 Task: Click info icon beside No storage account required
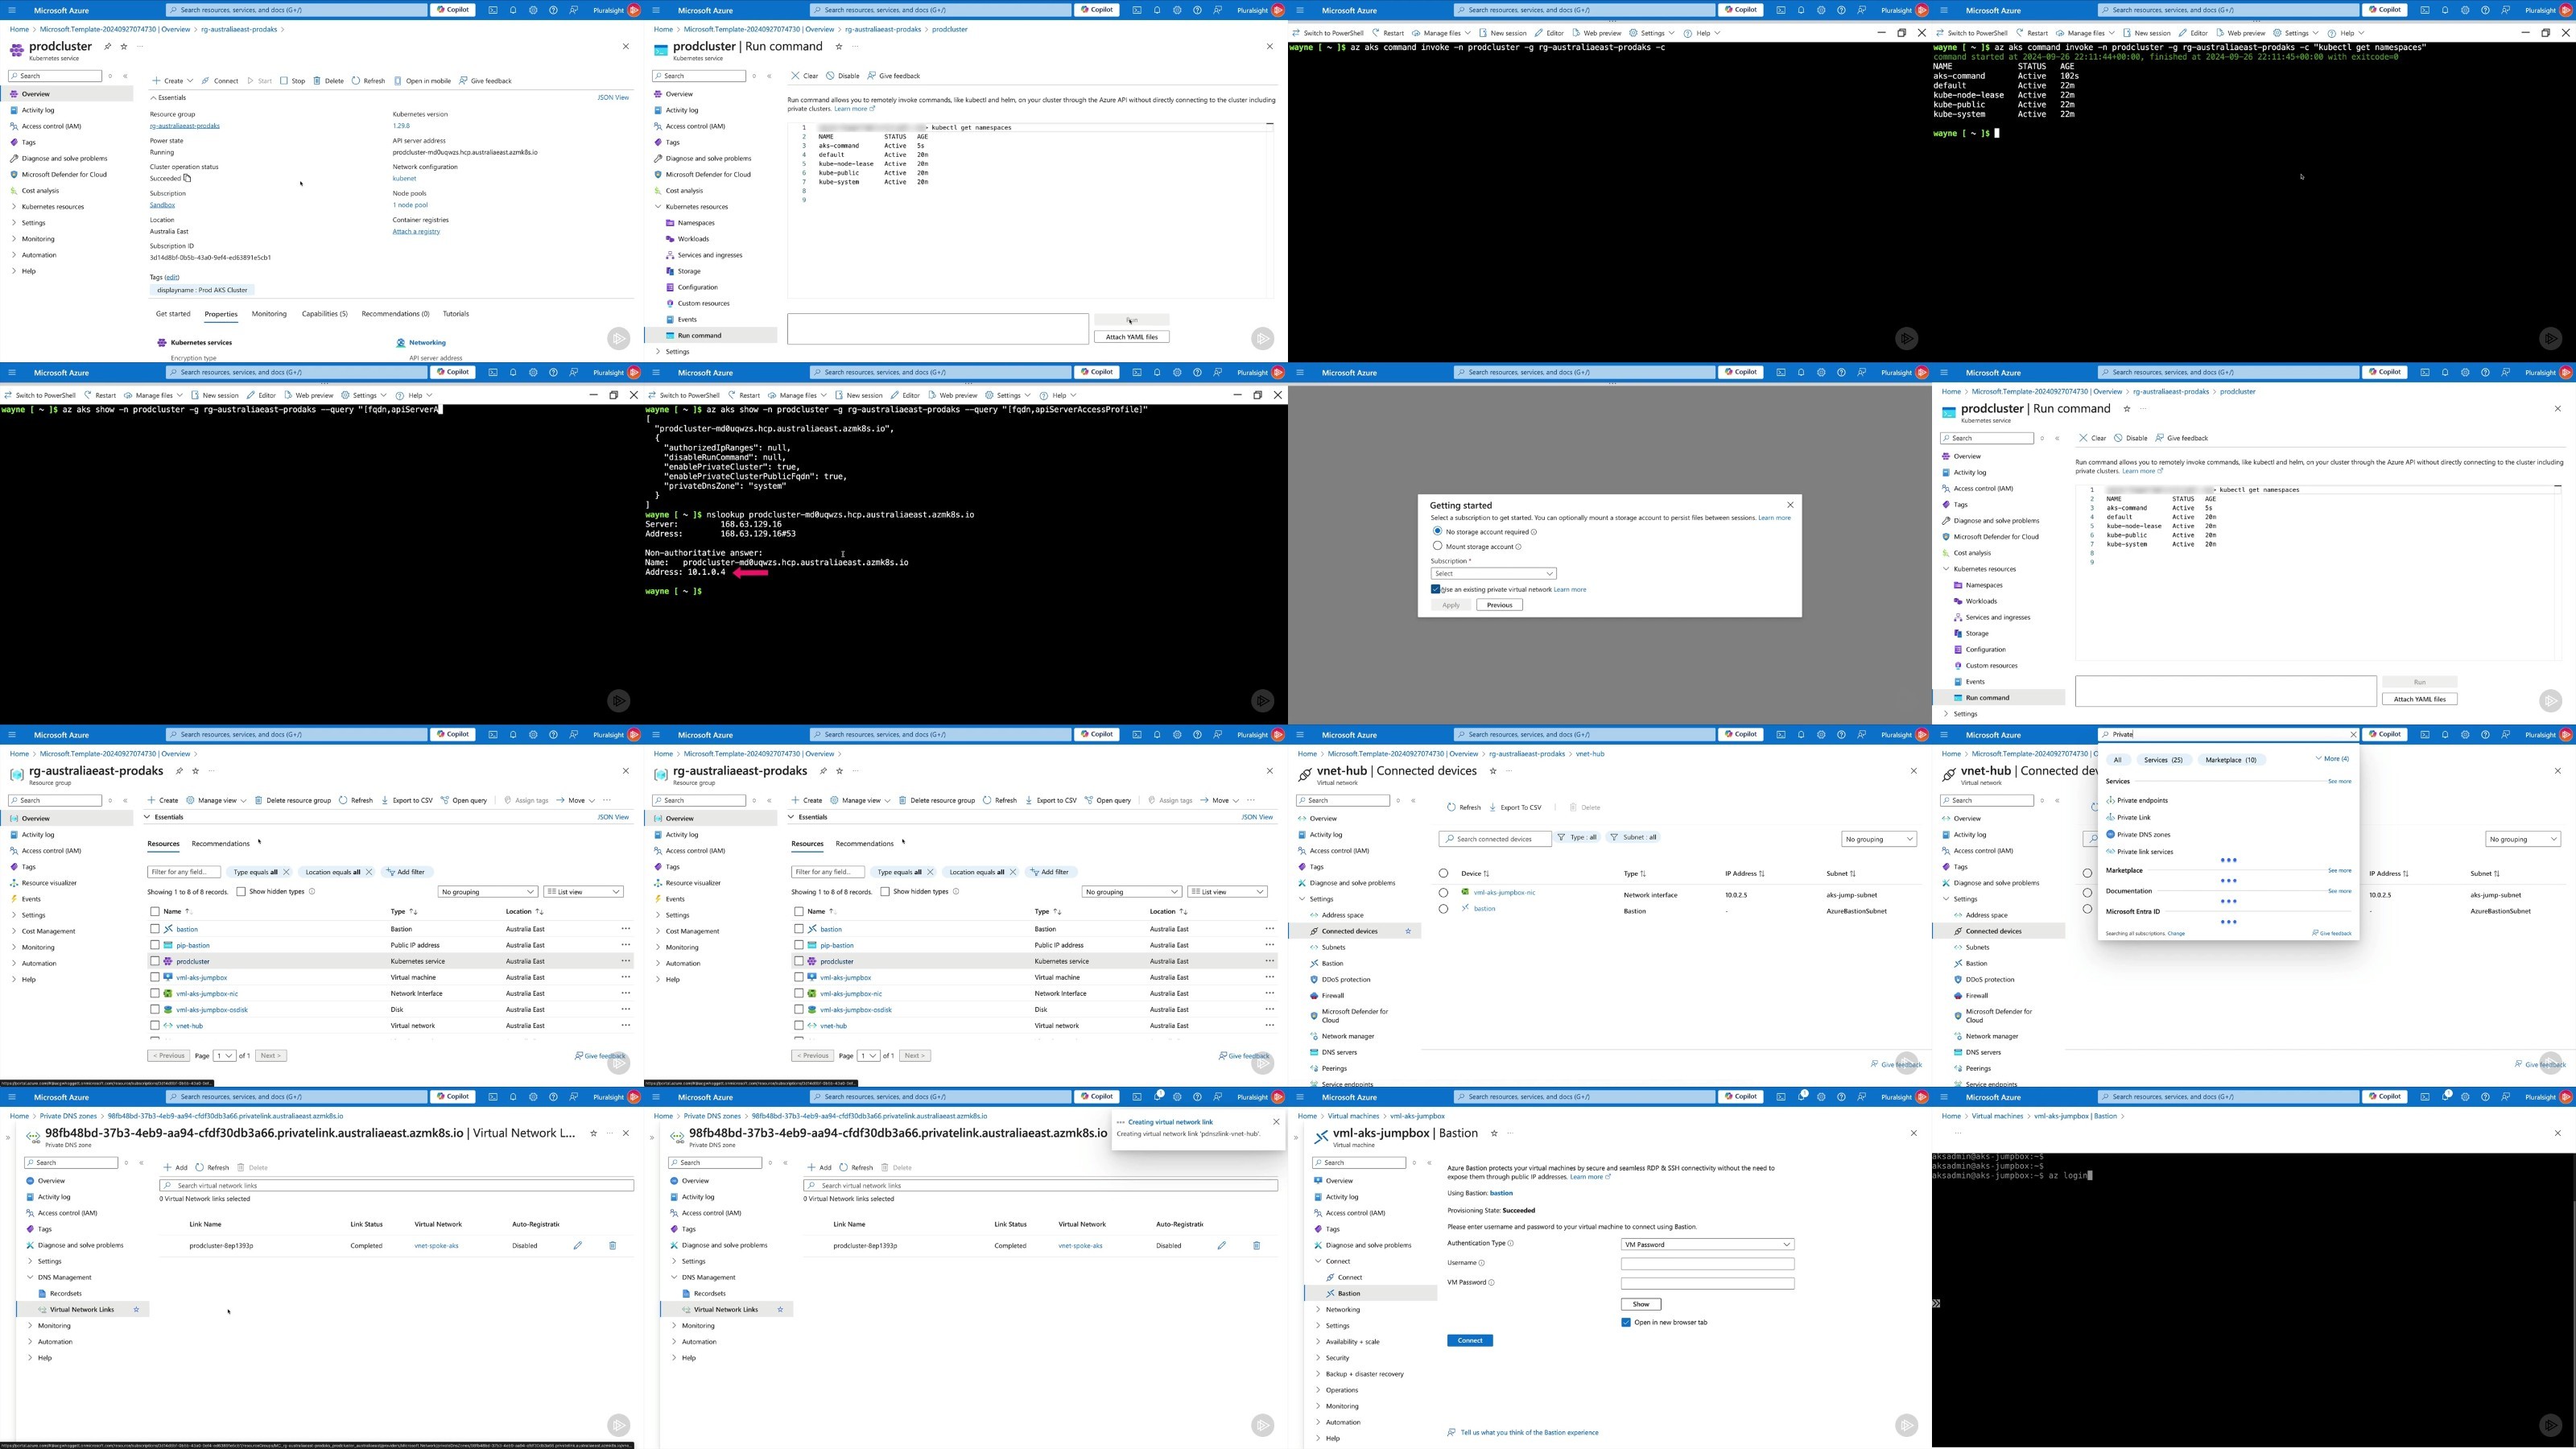click(1534, 532)
